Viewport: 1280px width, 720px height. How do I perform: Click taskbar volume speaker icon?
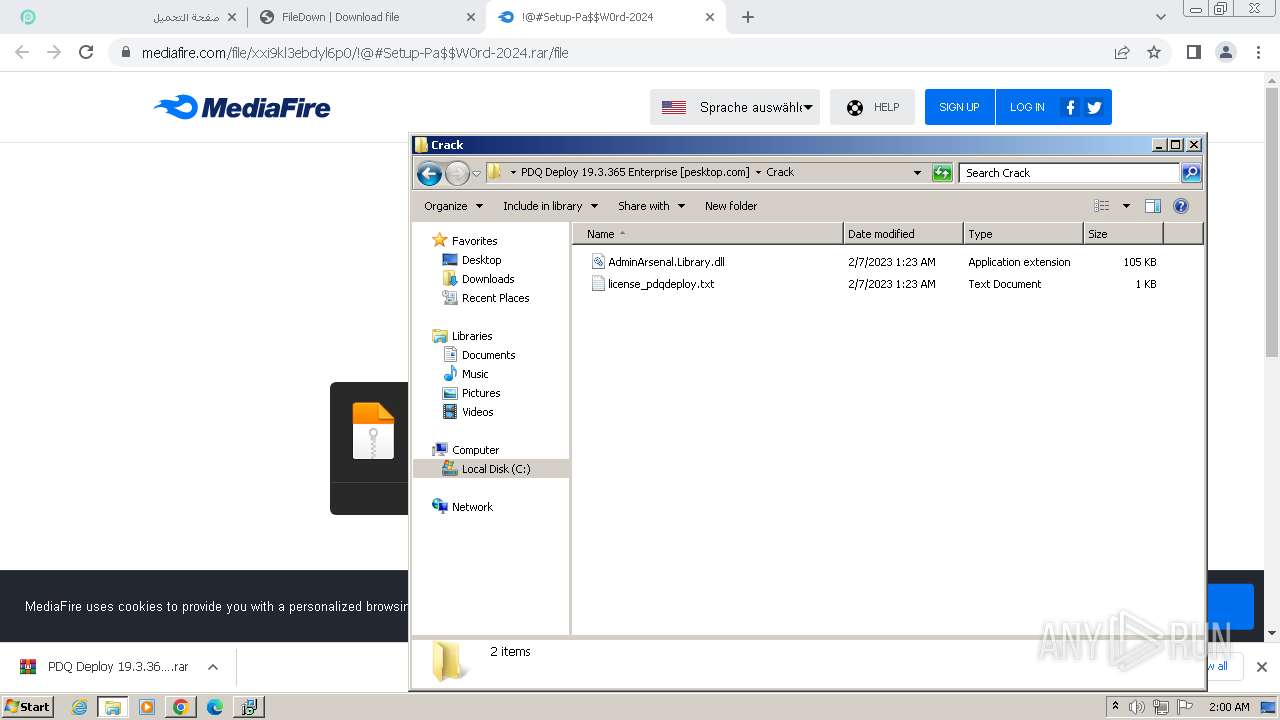point(1137,707)
